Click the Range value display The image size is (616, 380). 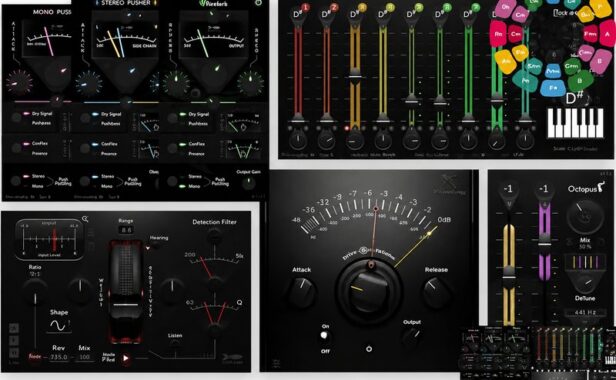coord(126,230)
